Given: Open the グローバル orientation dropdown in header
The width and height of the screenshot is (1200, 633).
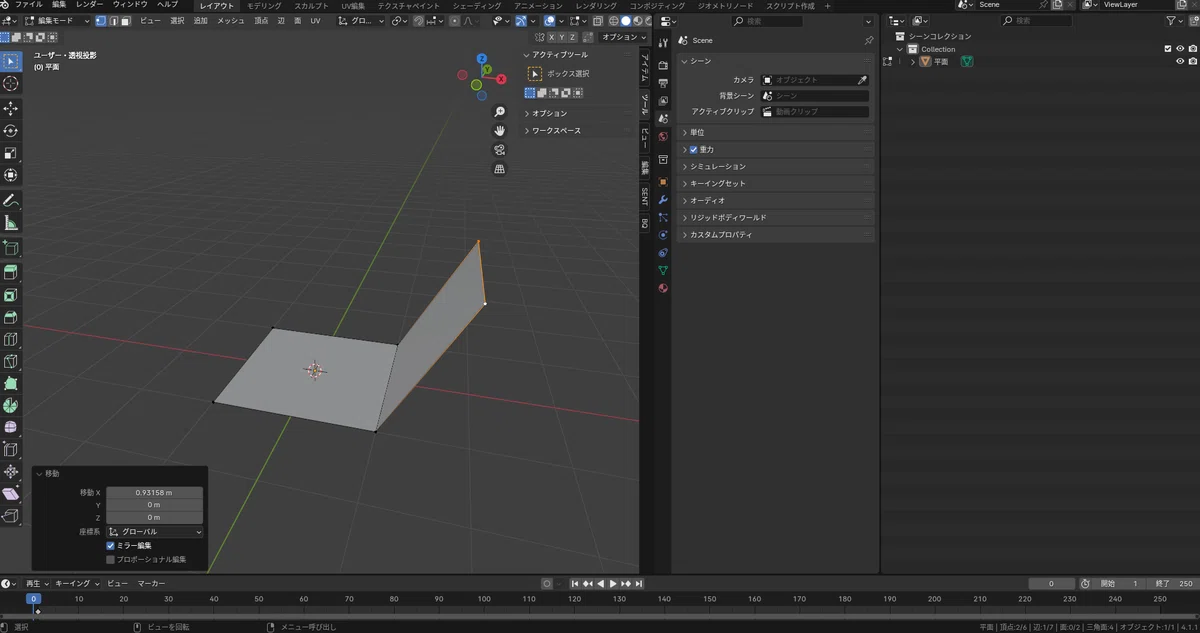Looking at the screenshot, I should [361, 20].
